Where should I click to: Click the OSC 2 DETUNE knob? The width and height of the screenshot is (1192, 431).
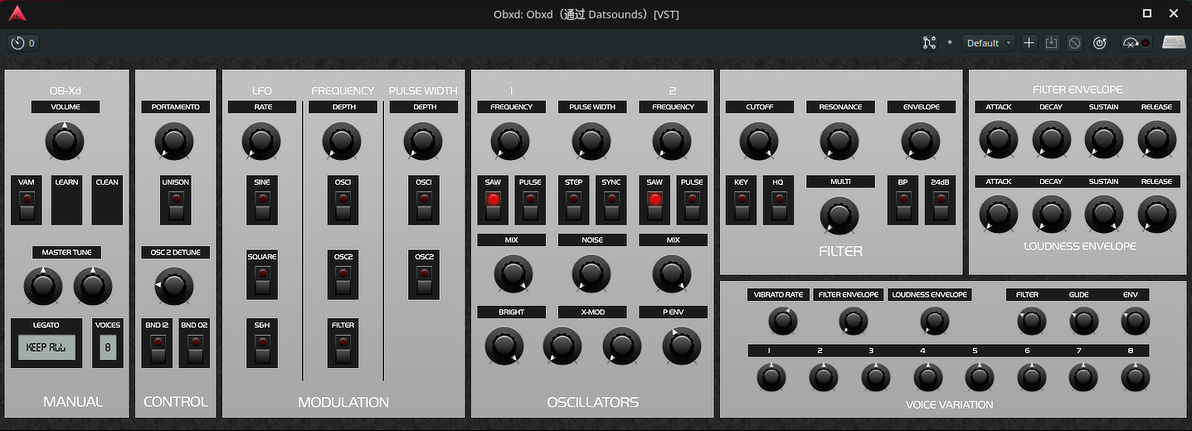point(174,286)
